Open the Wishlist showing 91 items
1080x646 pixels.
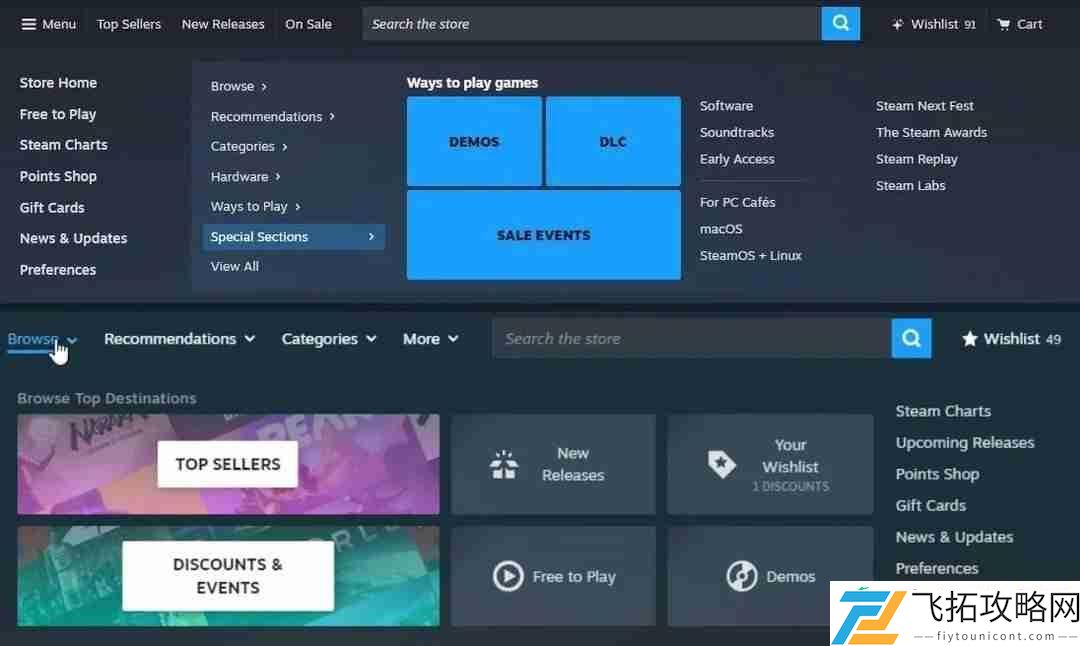point(934,24)
